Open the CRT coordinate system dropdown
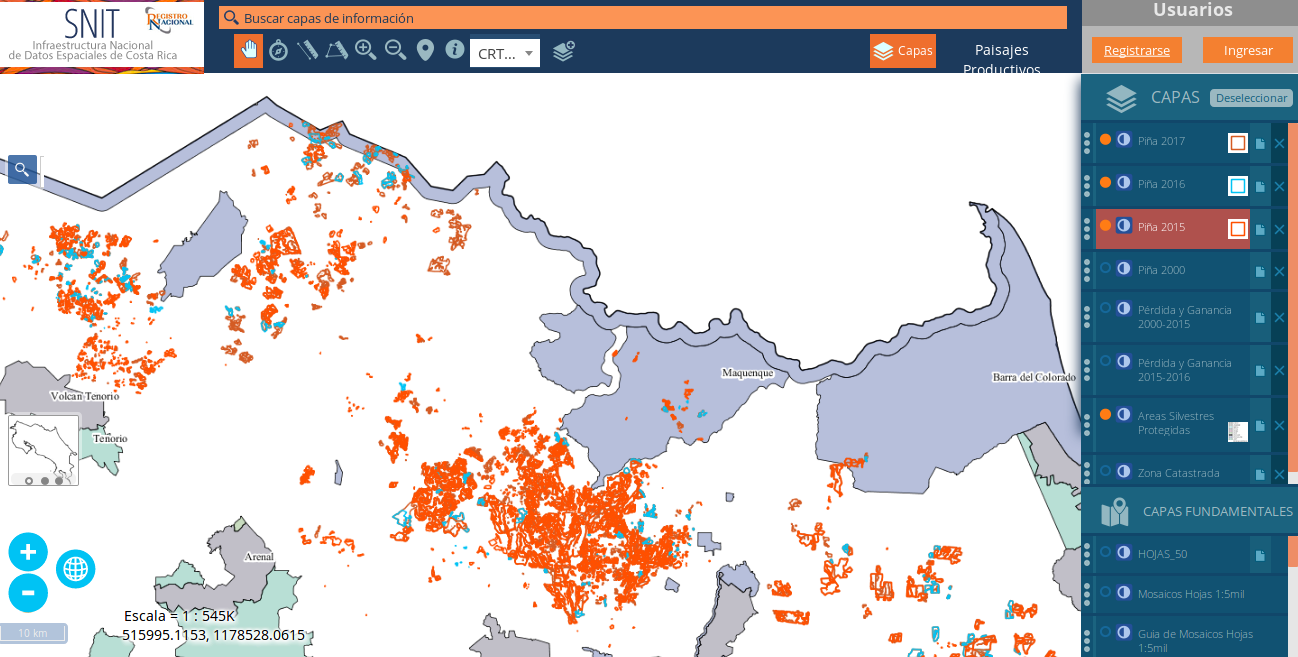The width and height of the screenshot is (1298, 657). [x=505, y=53]
